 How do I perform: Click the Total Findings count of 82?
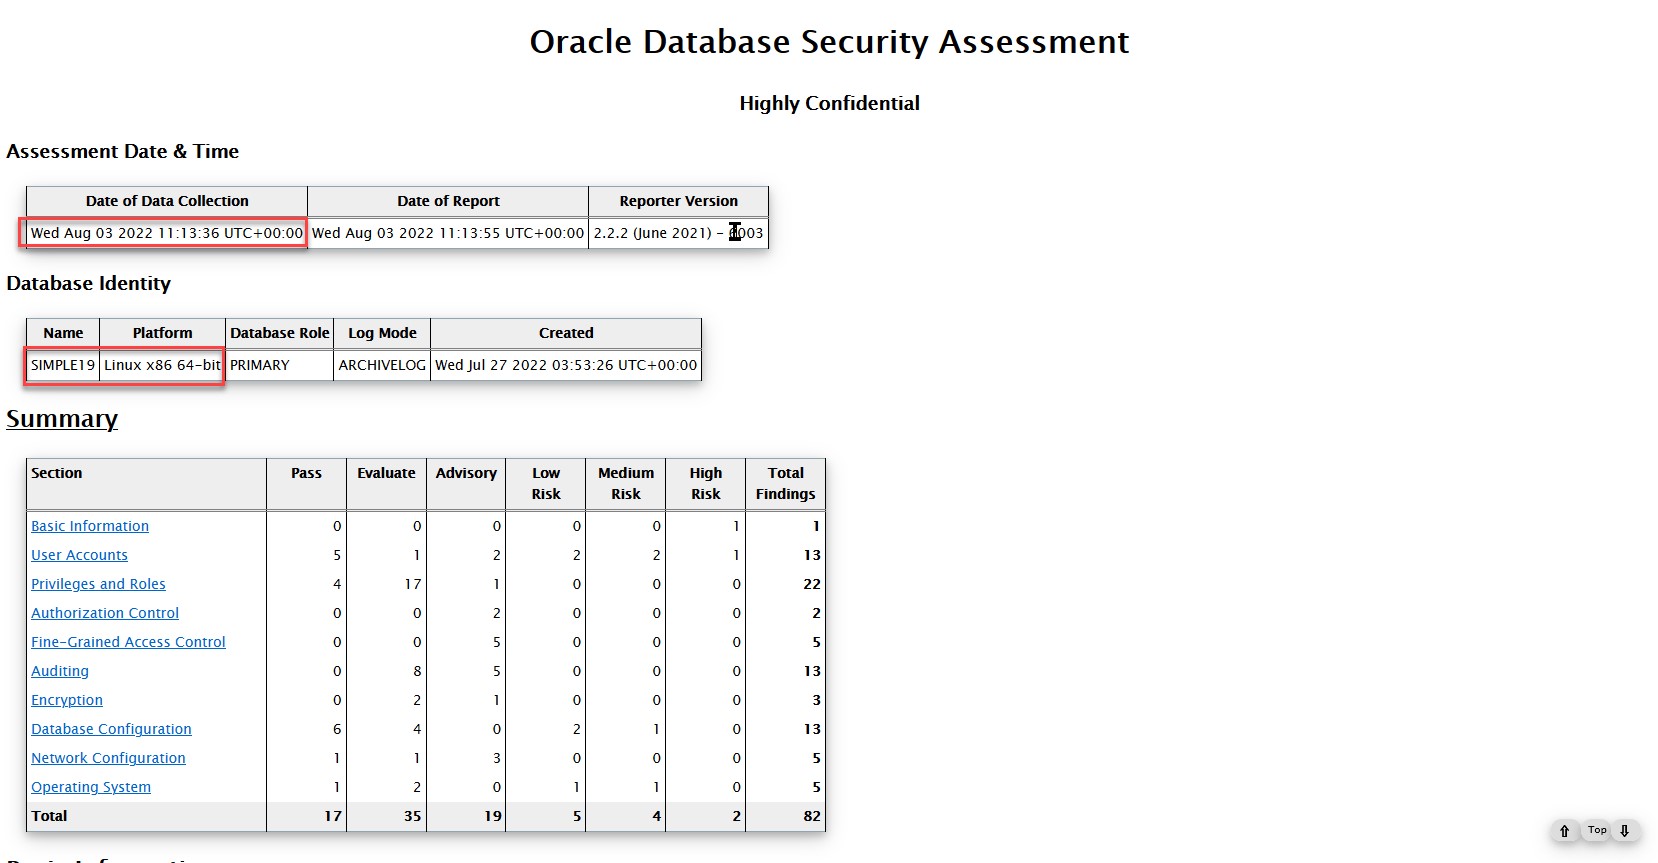(811, 816)
